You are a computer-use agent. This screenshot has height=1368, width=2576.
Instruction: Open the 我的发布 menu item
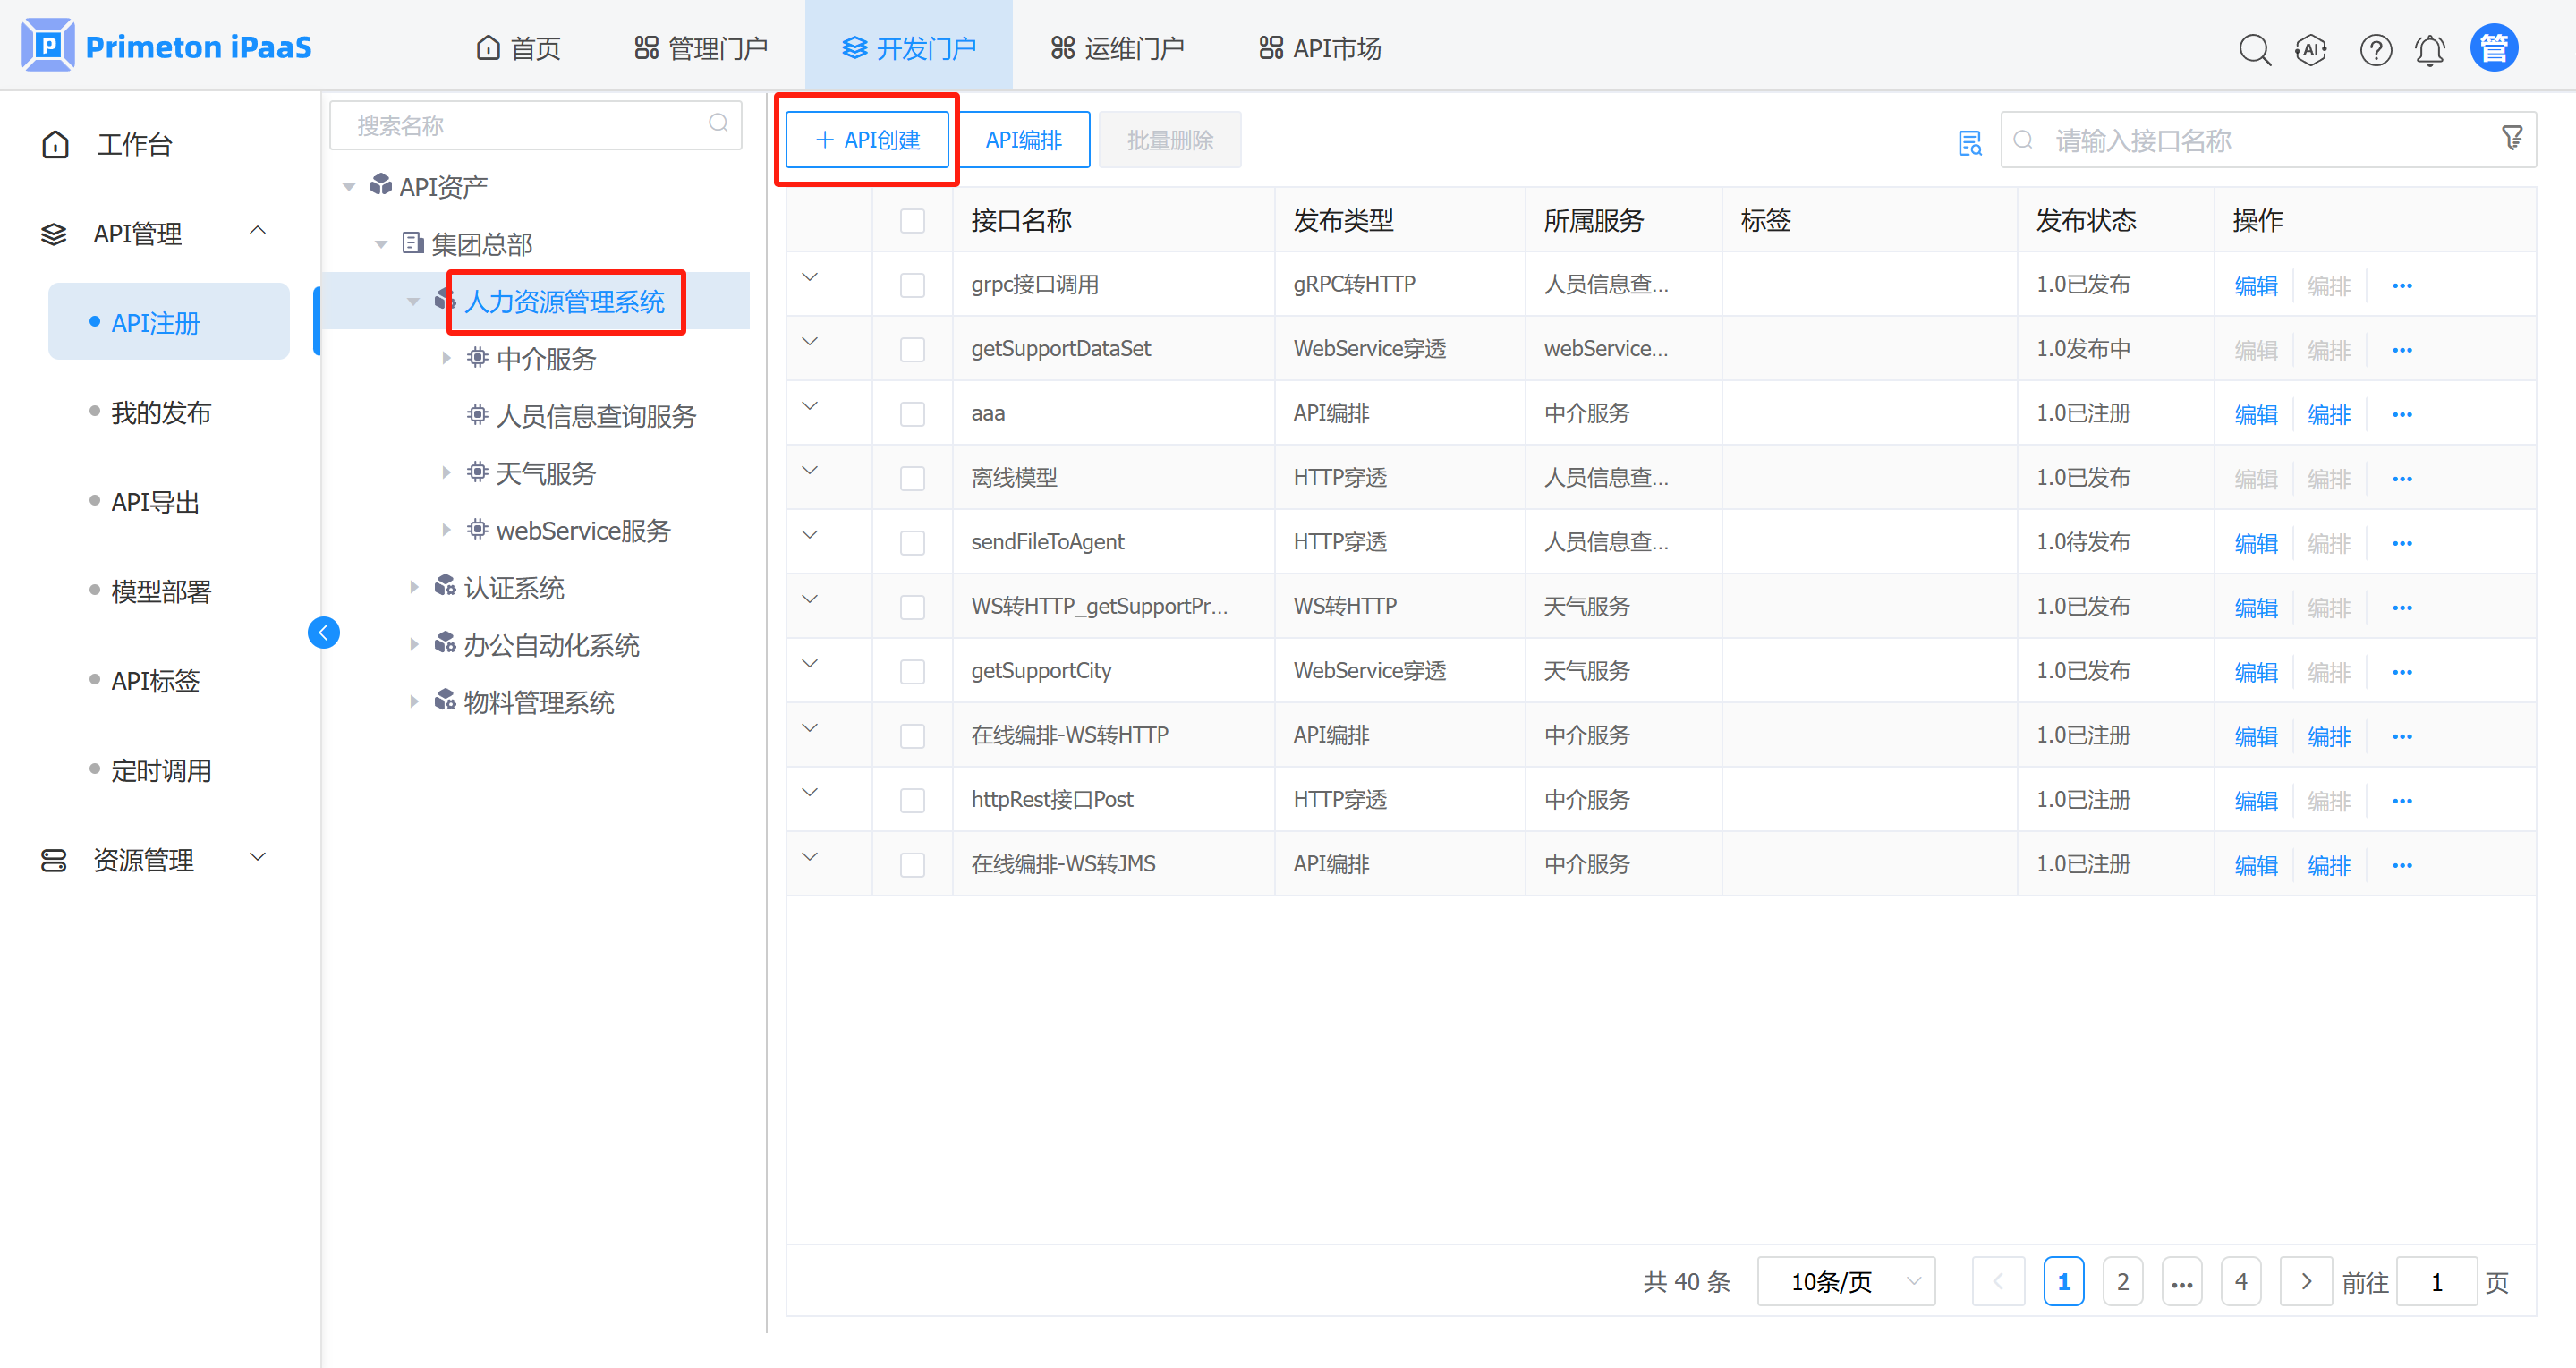(160, 412)
